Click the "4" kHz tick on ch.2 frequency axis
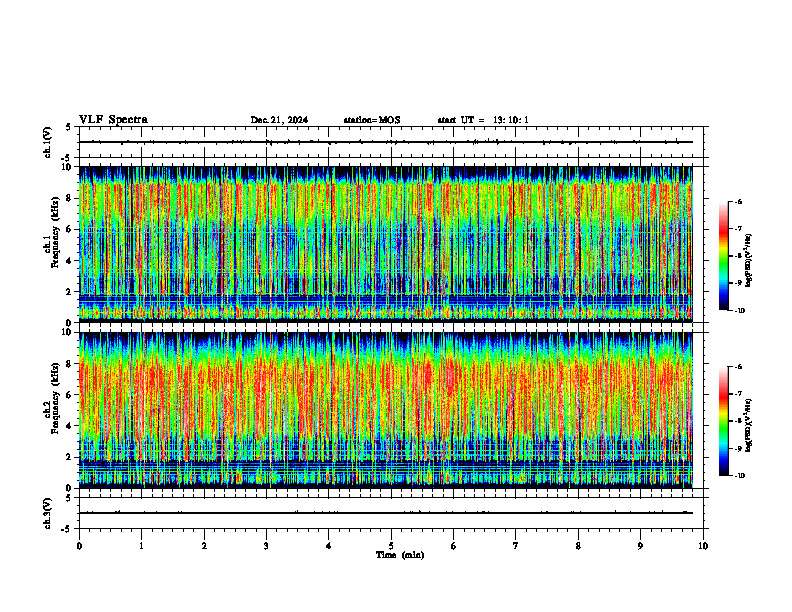The image size is (792, 612). [70, 426]
